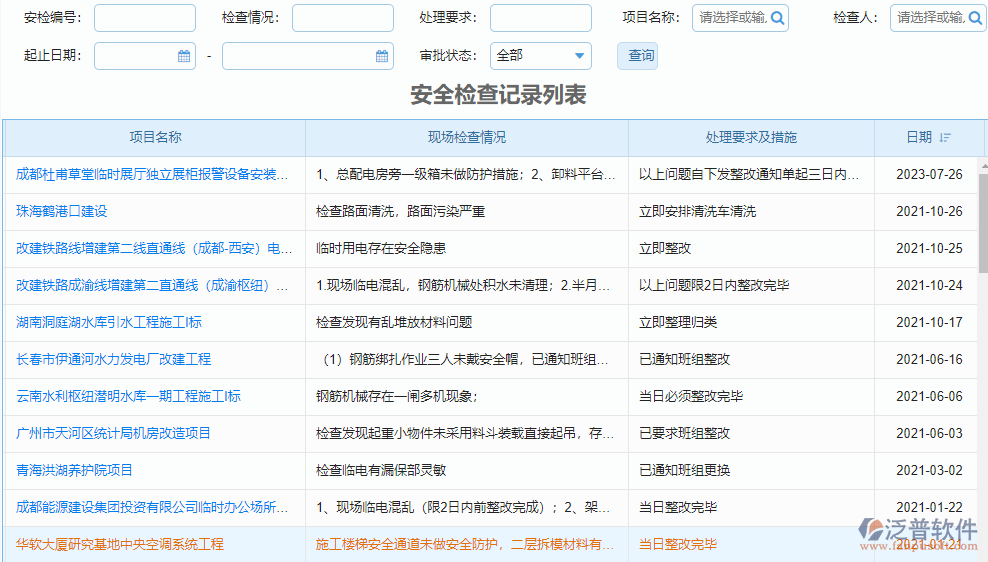Select cell 以上问题自下发整改通知单起三日内
Viewport: 988px width, 562px height.
pyautogui.click(x=749, y=175)
